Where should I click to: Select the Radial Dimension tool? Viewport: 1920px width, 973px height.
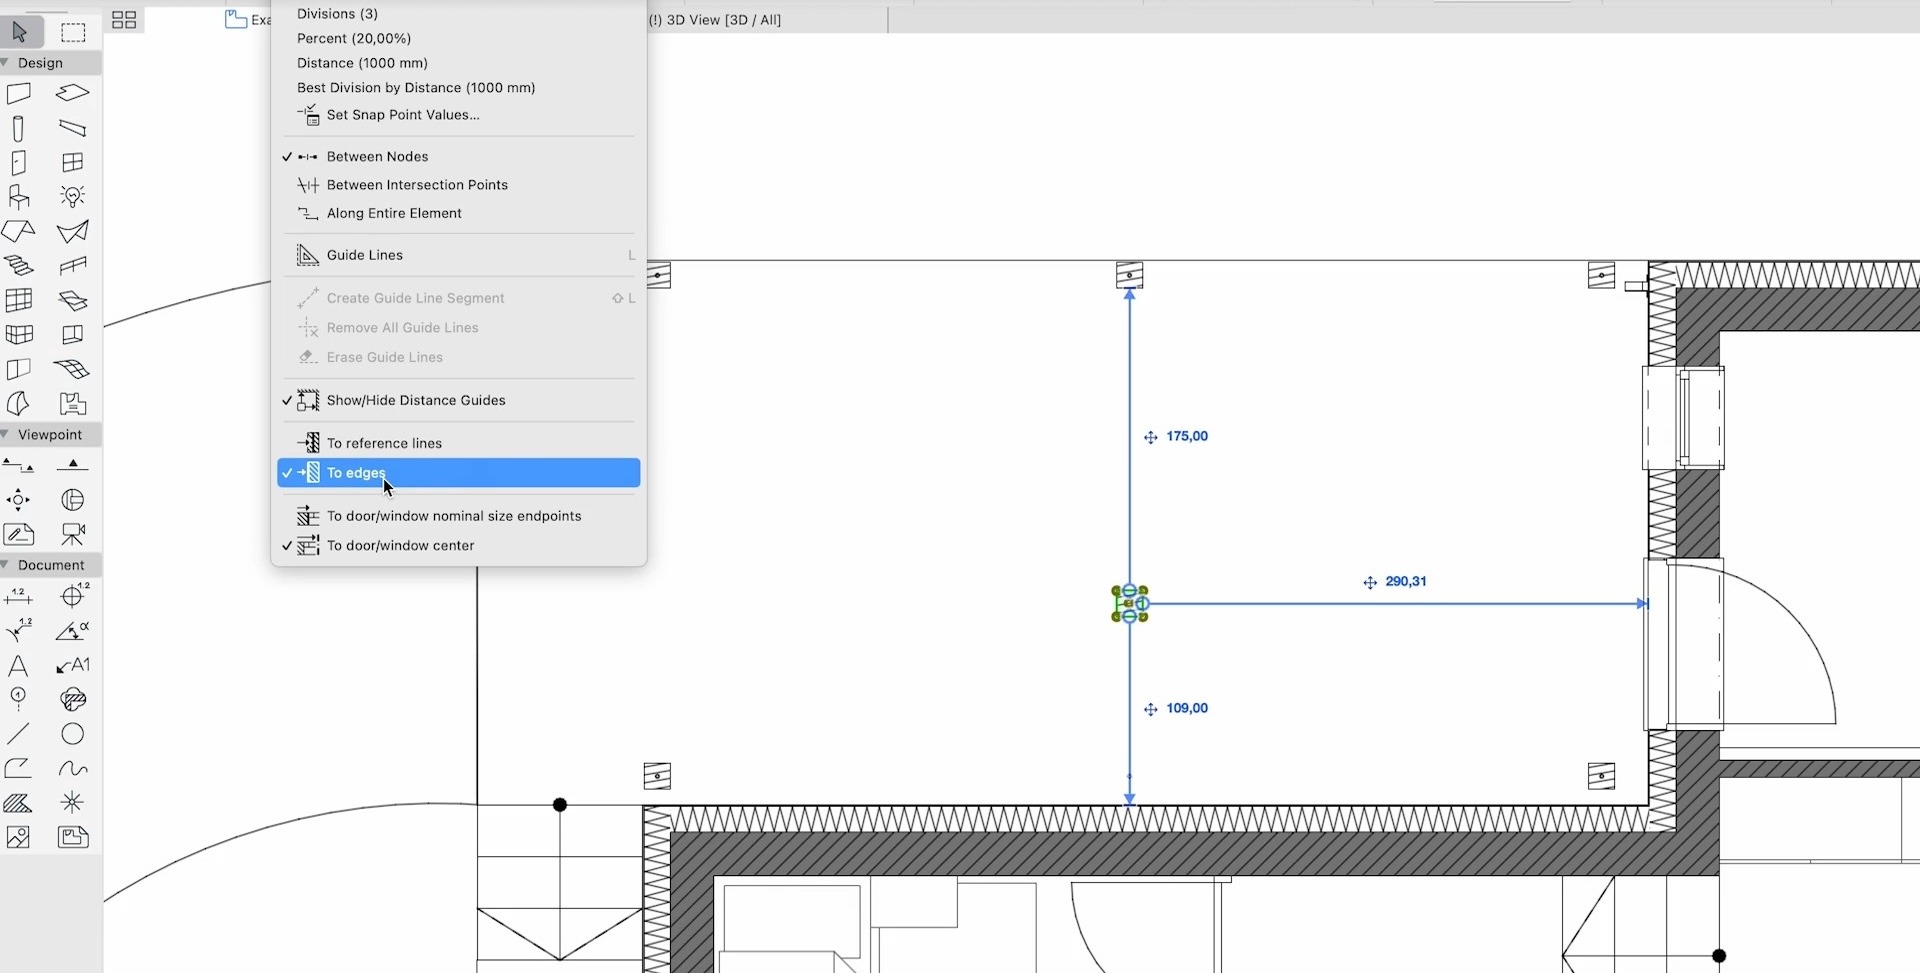pos(19,631)
